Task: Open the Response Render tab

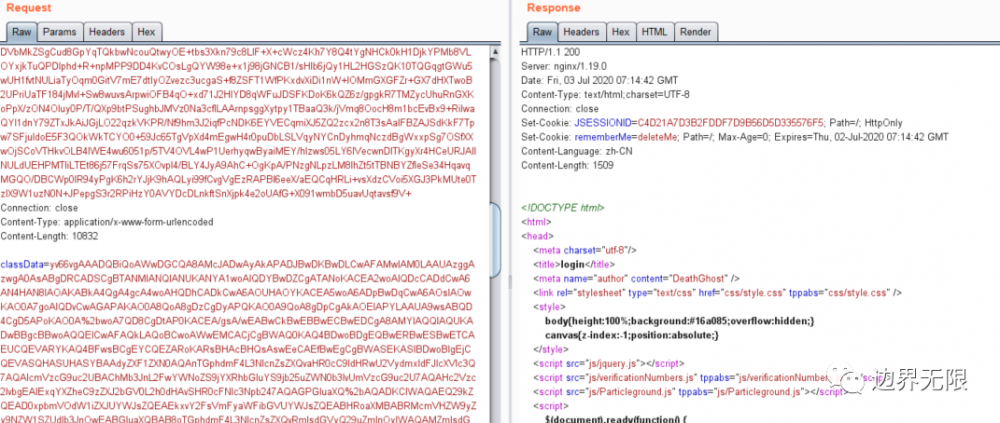Action: (x=695, y=32)
